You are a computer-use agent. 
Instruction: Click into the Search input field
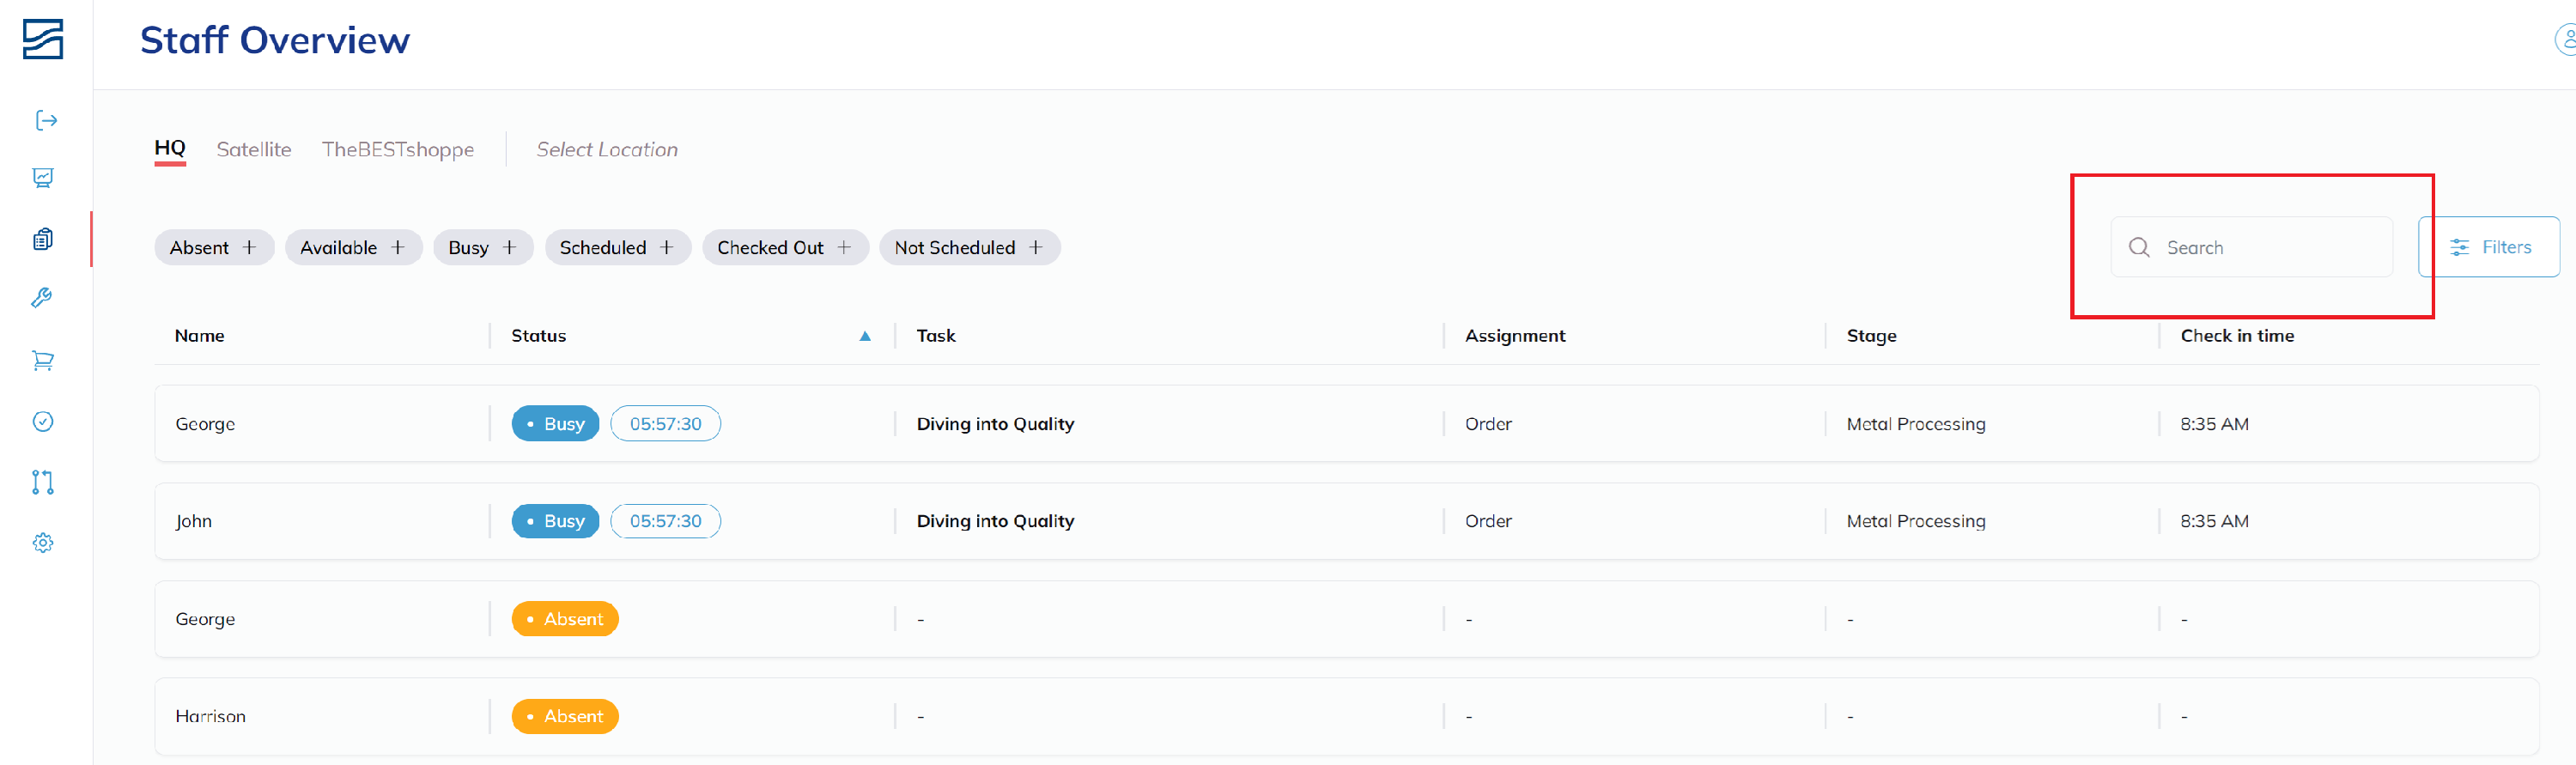[2251, 247]
